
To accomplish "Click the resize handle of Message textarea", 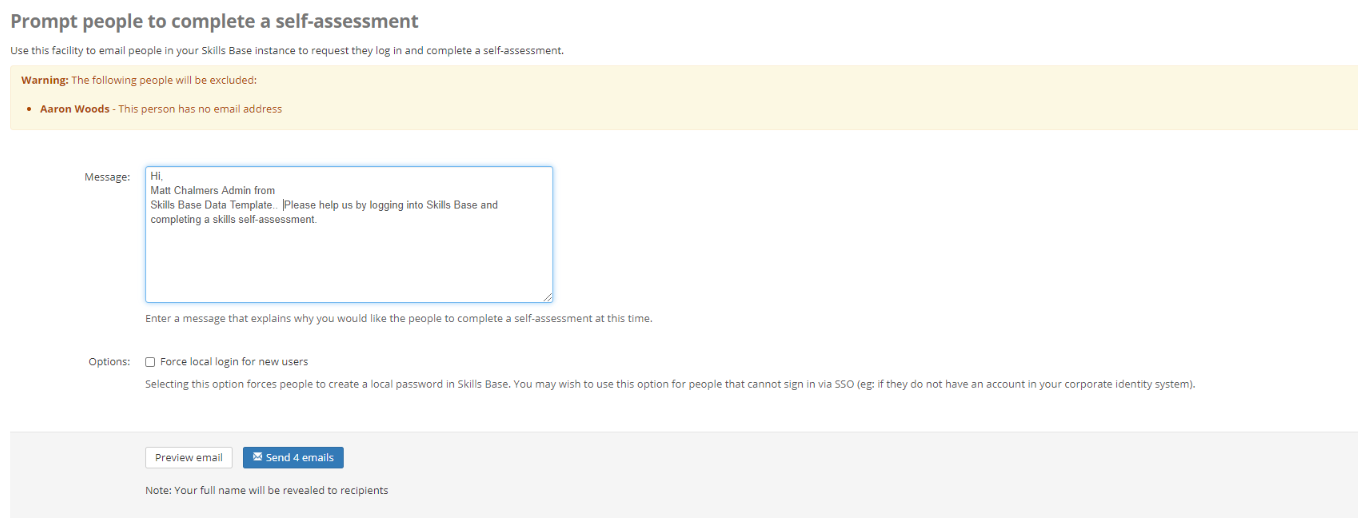I will [x=548, y=297].
